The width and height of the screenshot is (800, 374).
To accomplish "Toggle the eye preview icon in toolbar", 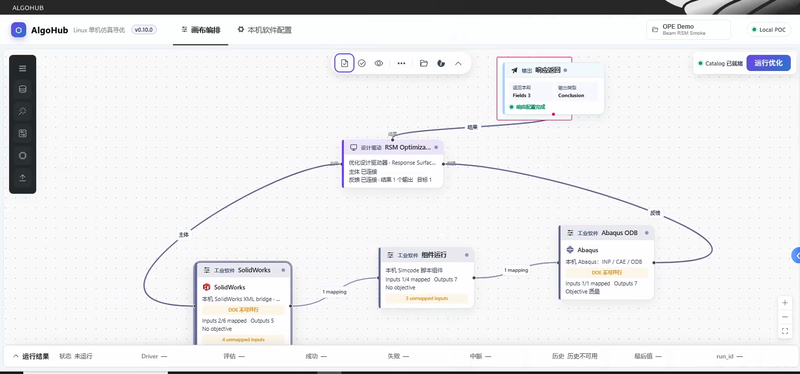I will point(379,63).
